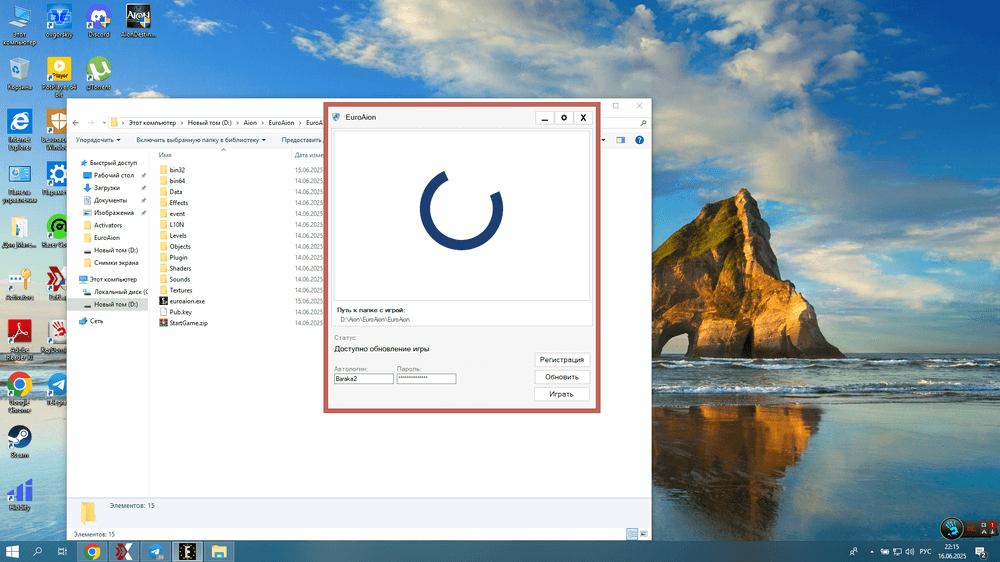The width and height of the screenshot is (1000, 562).
Task: Select the euroaion.exe file
Action: [x=186, y=301]
